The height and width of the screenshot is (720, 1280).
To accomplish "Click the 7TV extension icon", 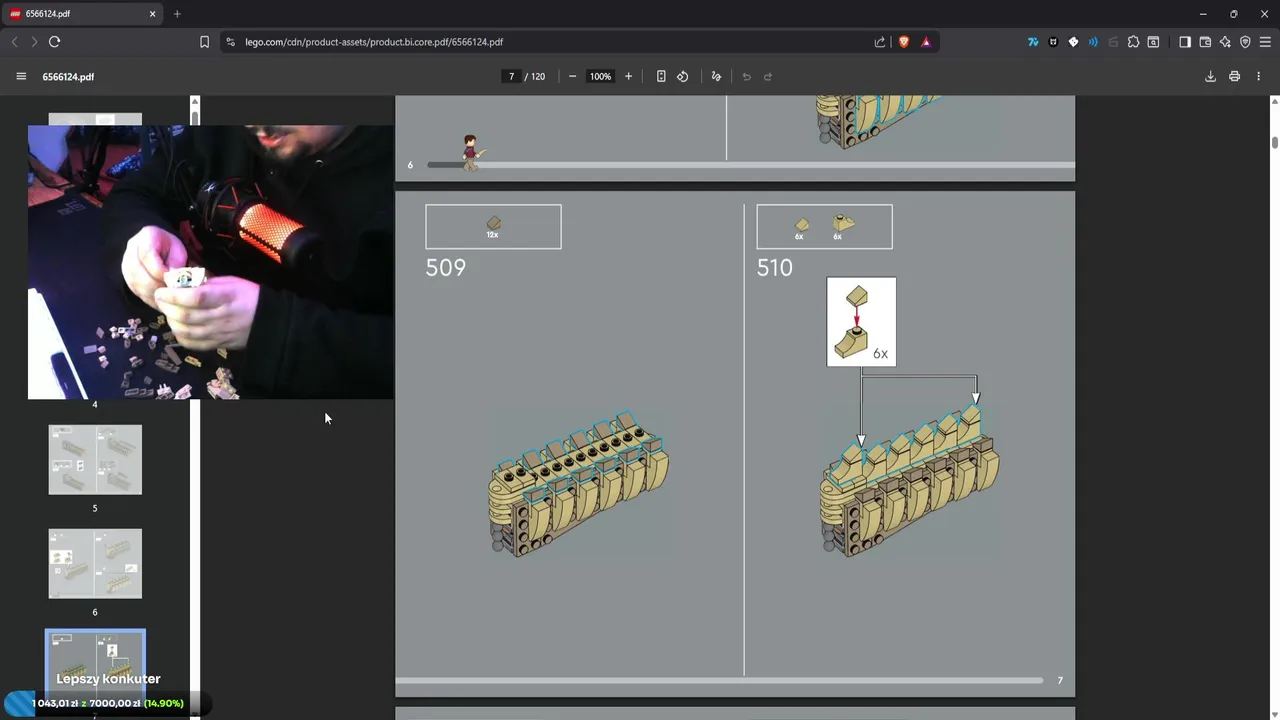I will point(1033,42).
